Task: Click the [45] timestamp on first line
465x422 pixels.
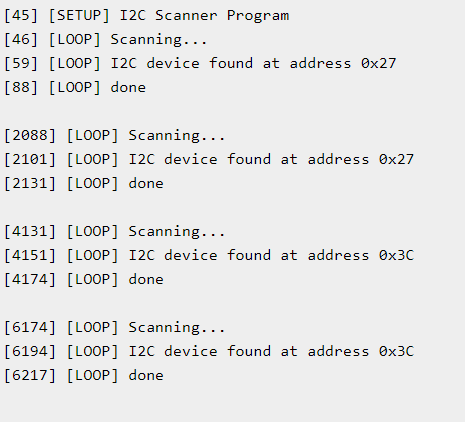Action: [21, 16]
